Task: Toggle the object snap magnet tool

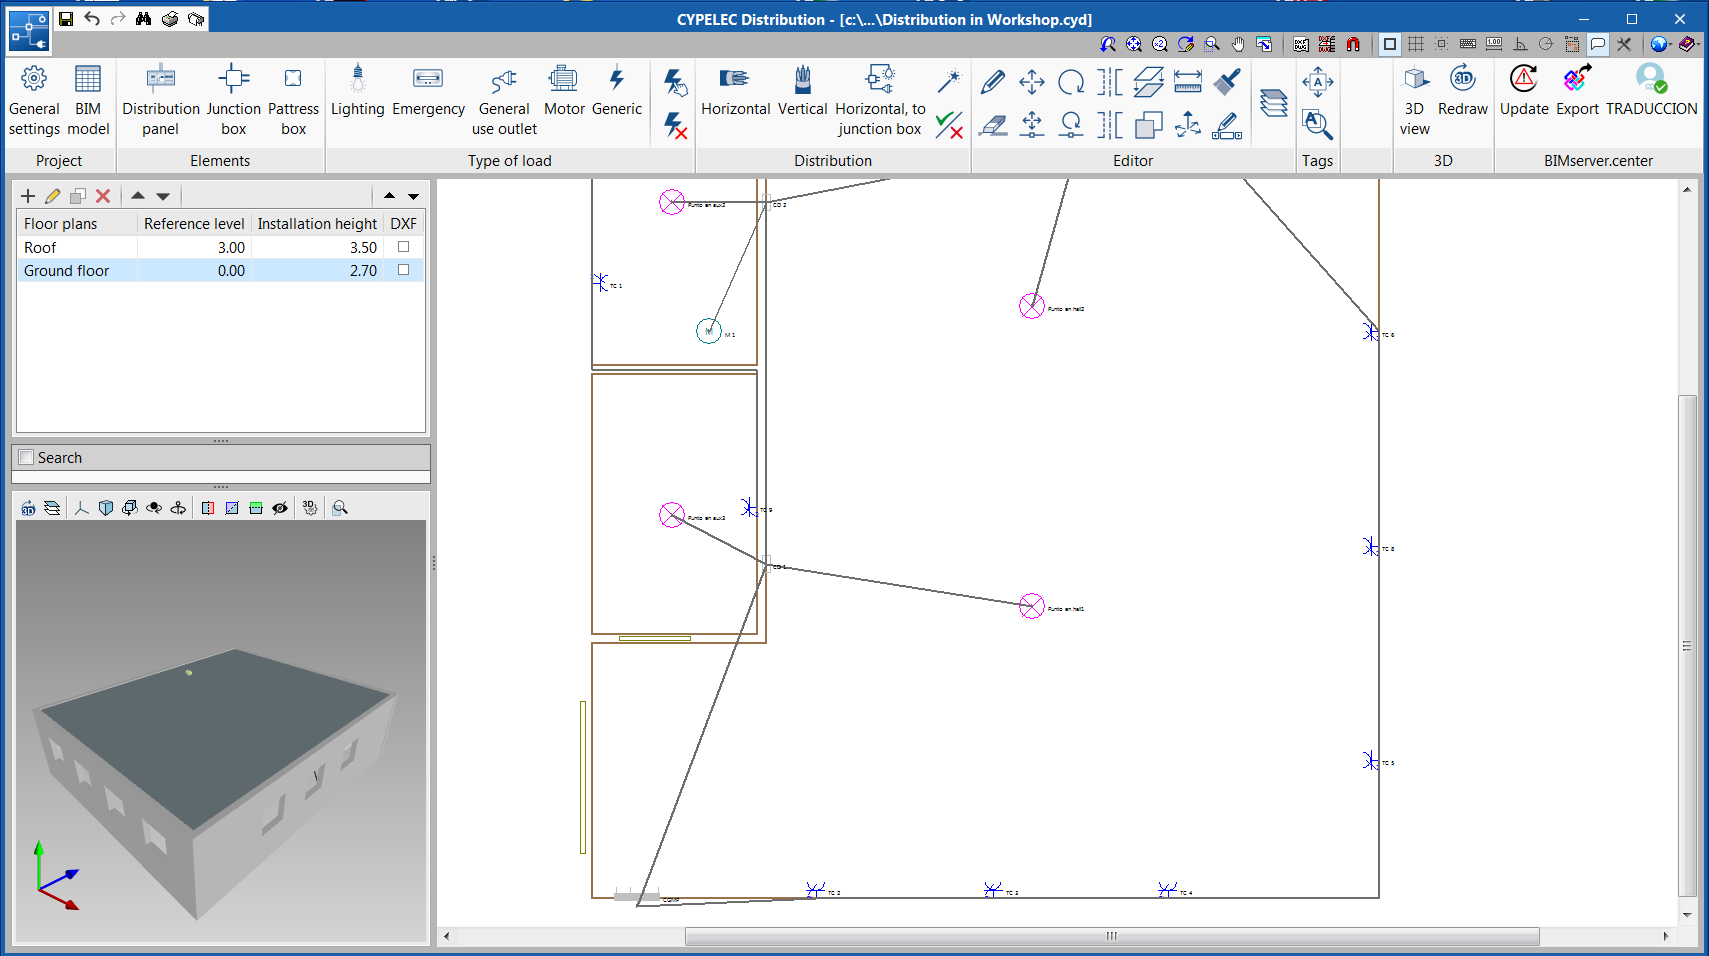Action: (x=1352, y=44)
